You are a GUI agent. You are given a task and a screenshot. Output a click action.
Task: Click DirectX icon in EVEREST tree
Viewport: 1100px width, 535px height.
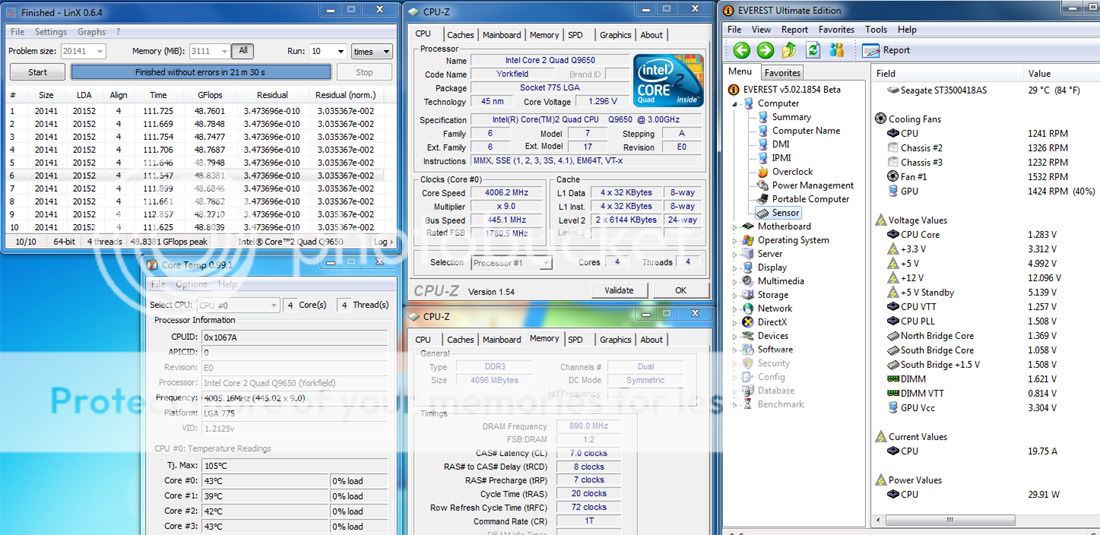[748, 323]
